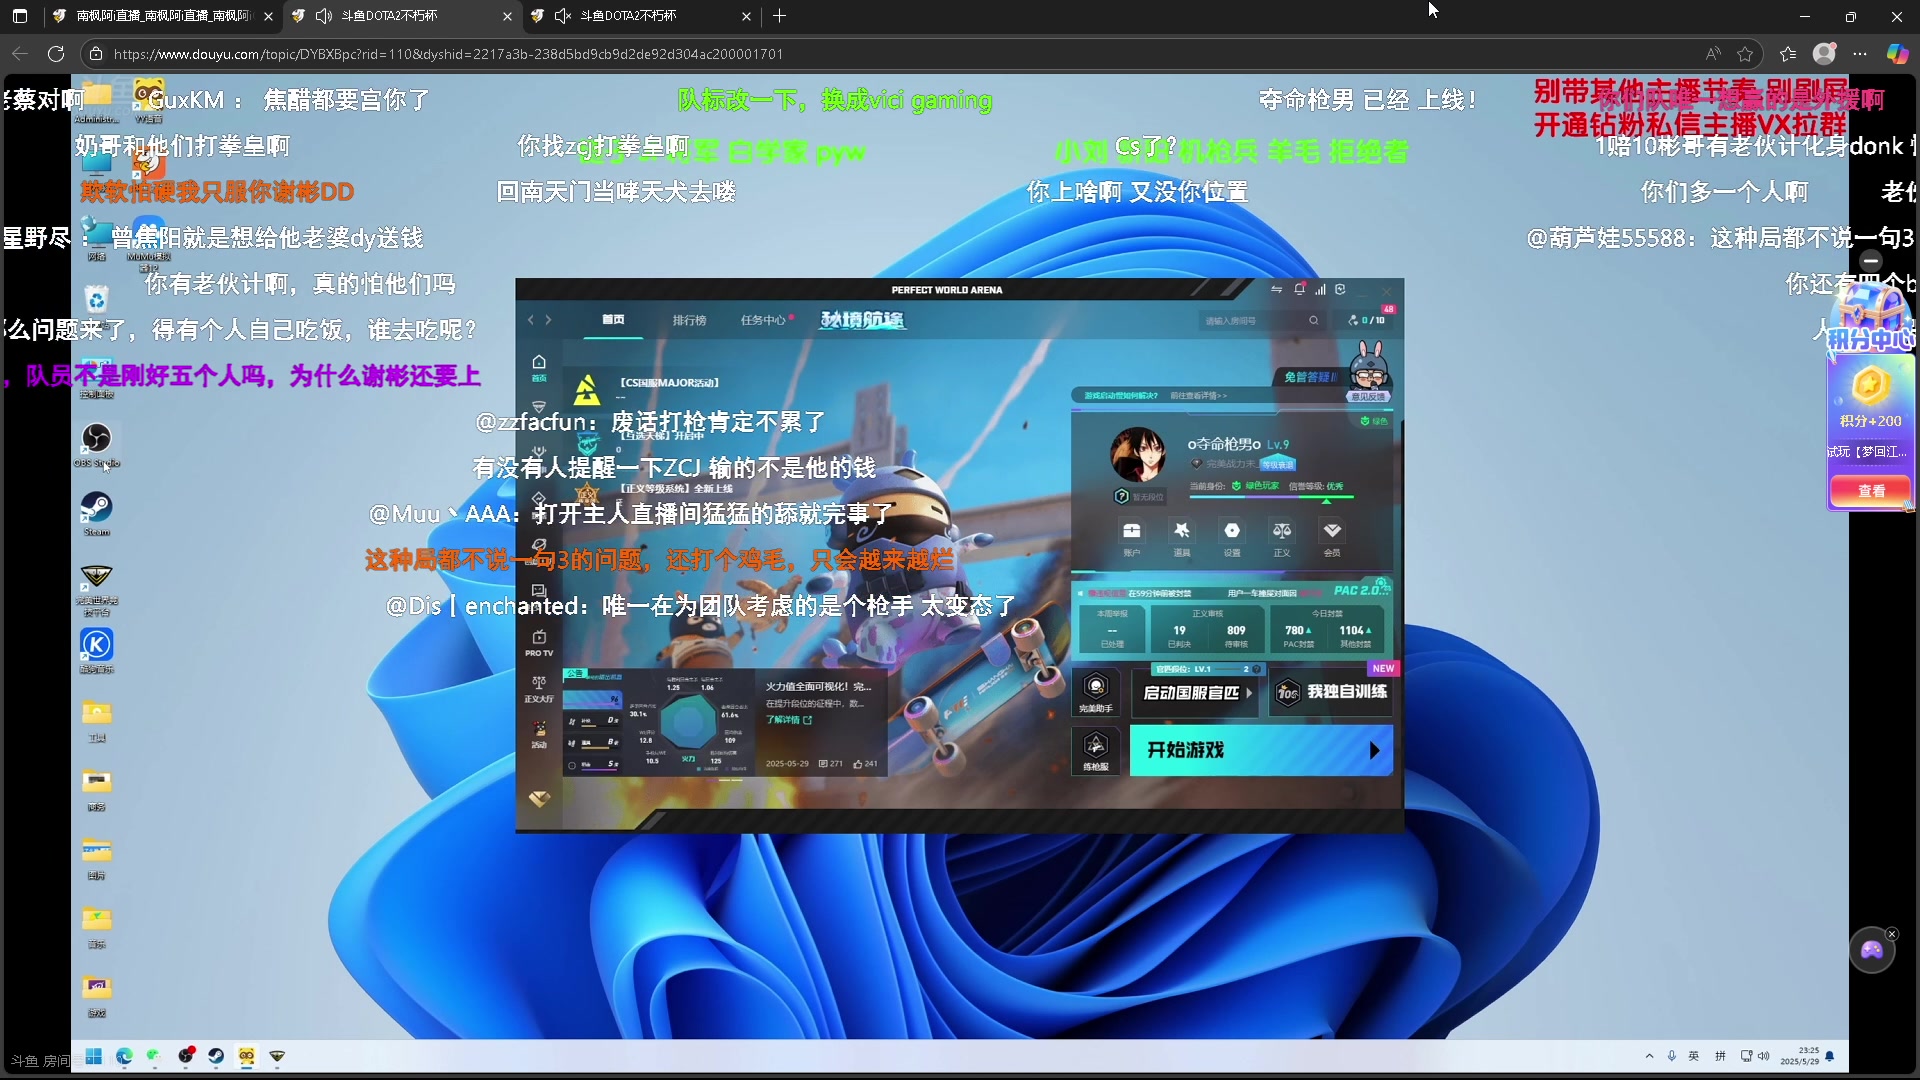Viewport: 1920px width, 1080px height.
Task: Open the 道具 items icon on profile card
Action: pyautogui.click(x=1182, y=537)
